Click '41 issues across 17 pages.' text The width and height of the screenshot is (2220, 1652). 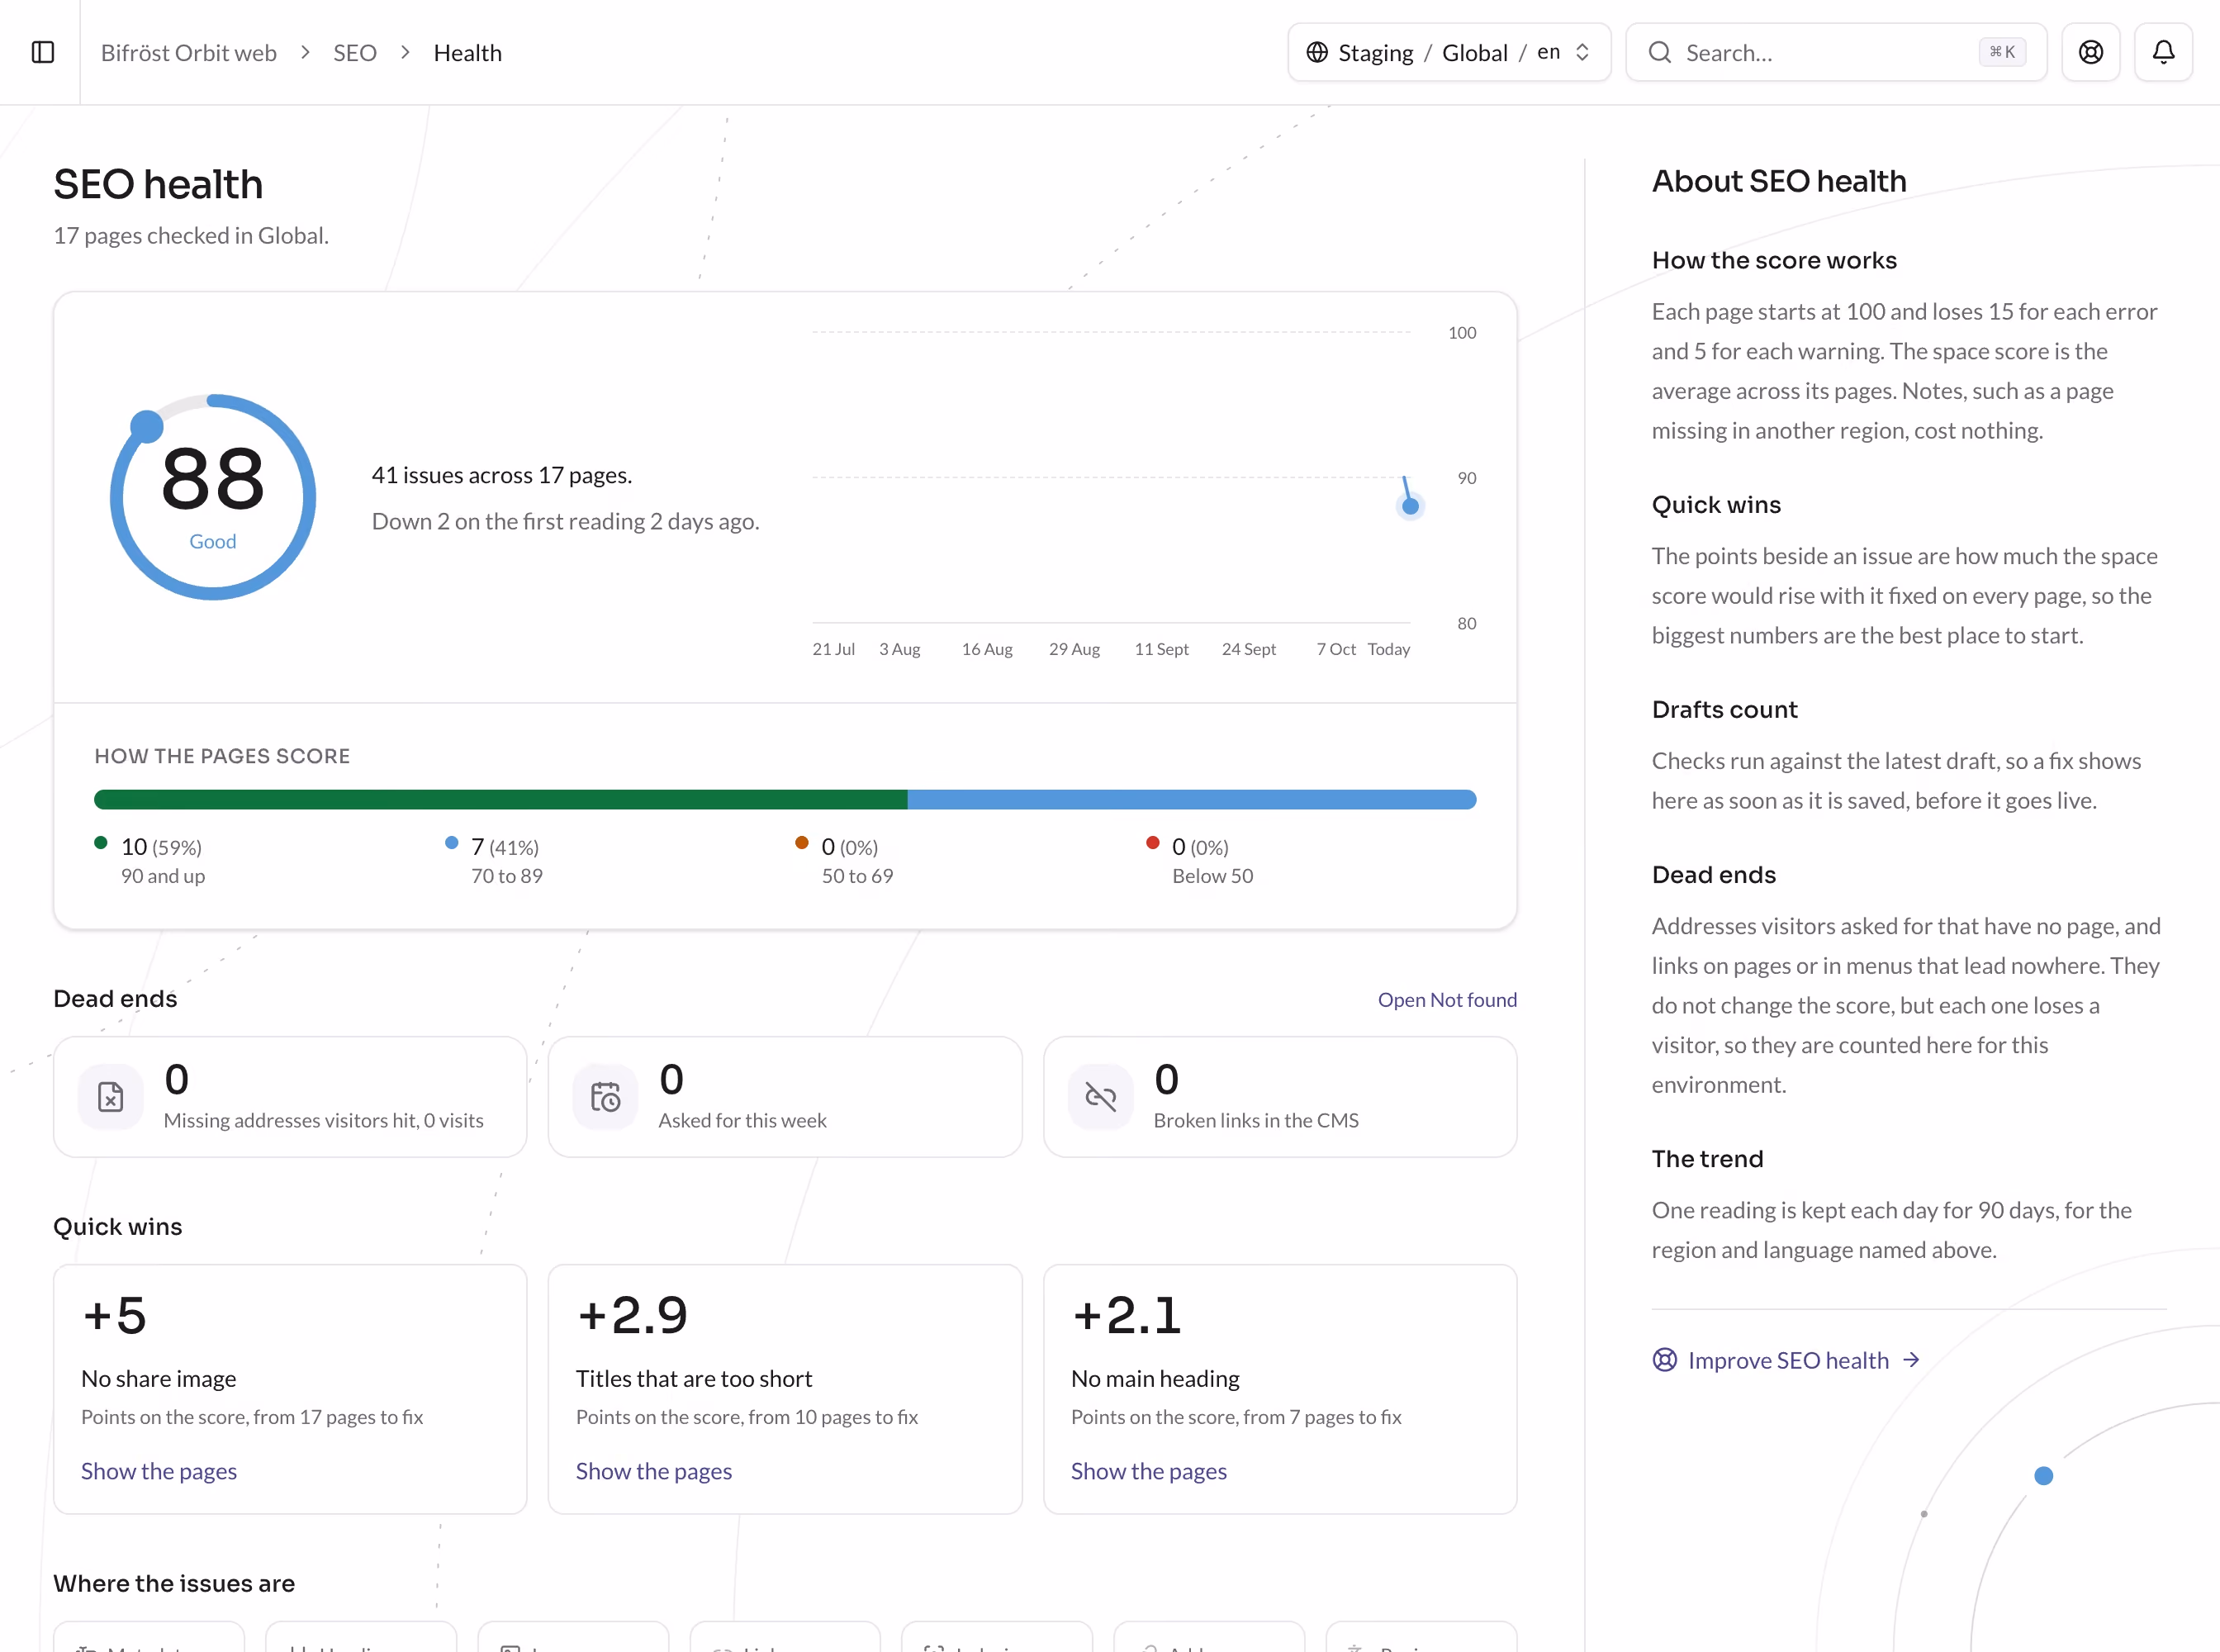tap(502, 475)
